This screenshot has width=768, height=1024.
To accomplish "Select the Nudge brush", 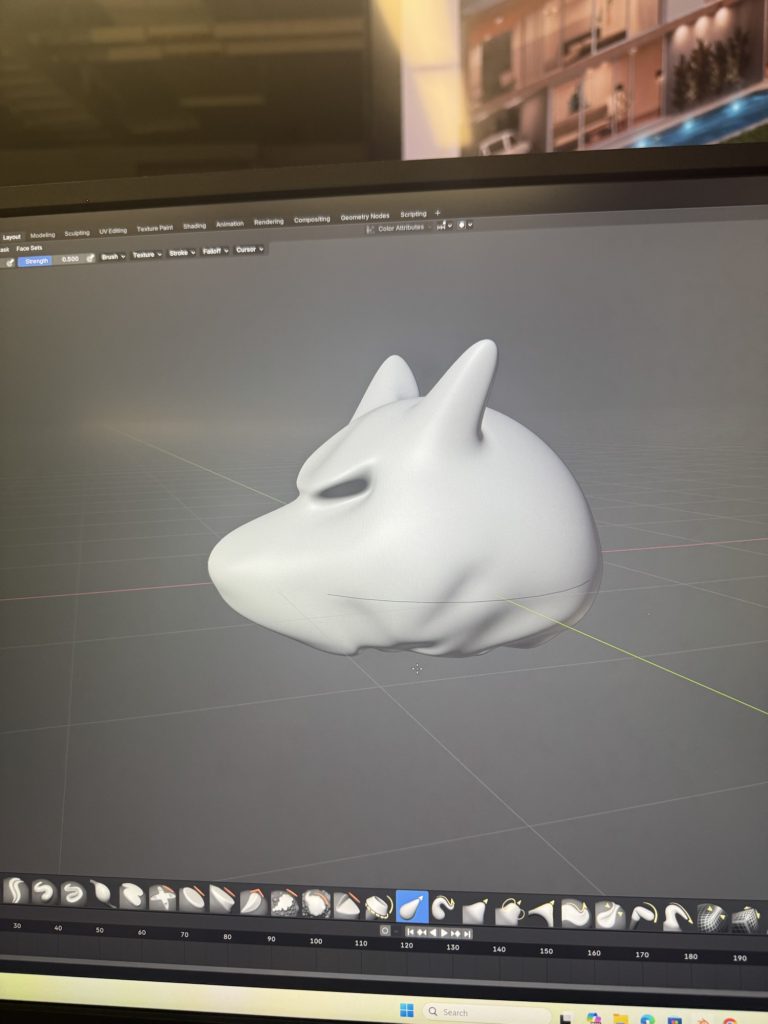I will [x=643, y=916].
